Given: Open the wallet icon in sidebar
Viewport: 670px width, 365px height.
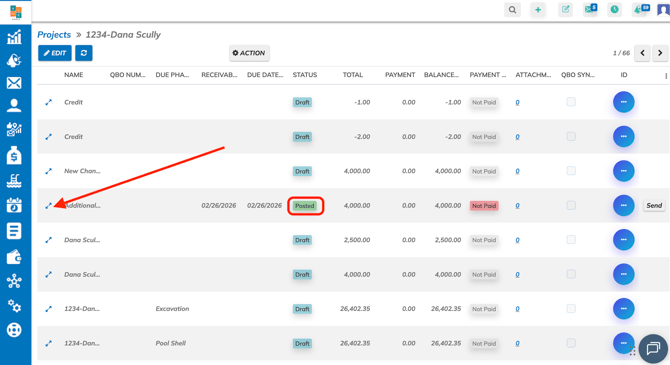Looking at the screenshot, I should tap(14, 257).
